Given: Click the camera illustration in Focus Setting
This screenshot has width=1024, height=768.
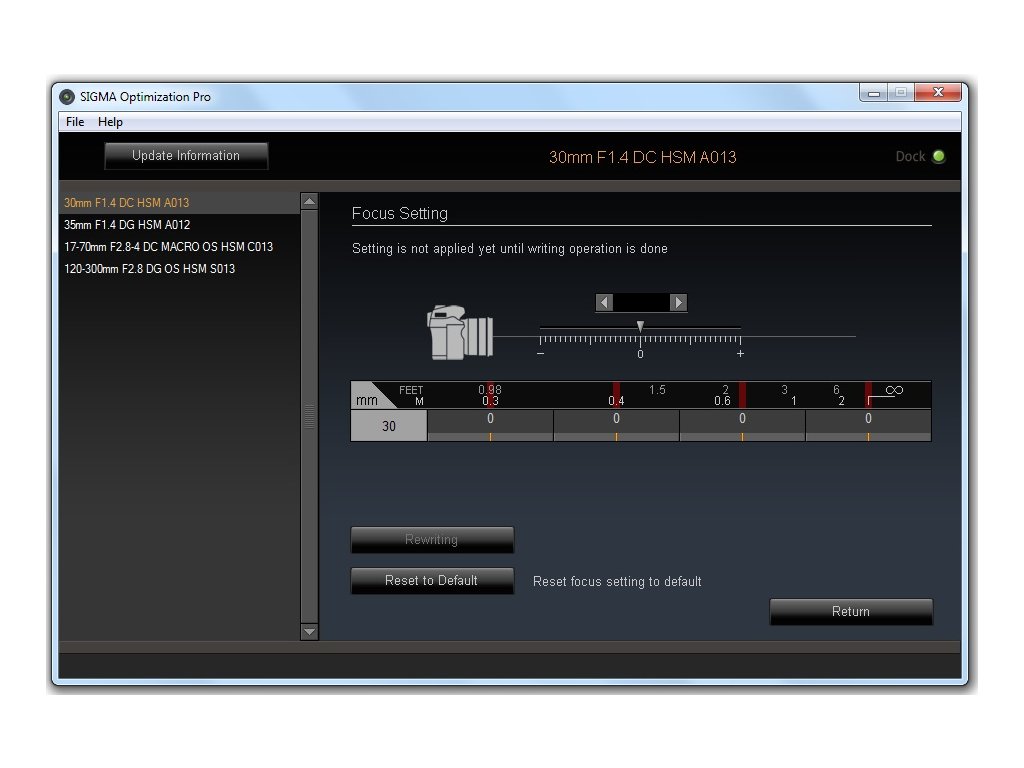Looking at the screenshot, I should (460, 332).
